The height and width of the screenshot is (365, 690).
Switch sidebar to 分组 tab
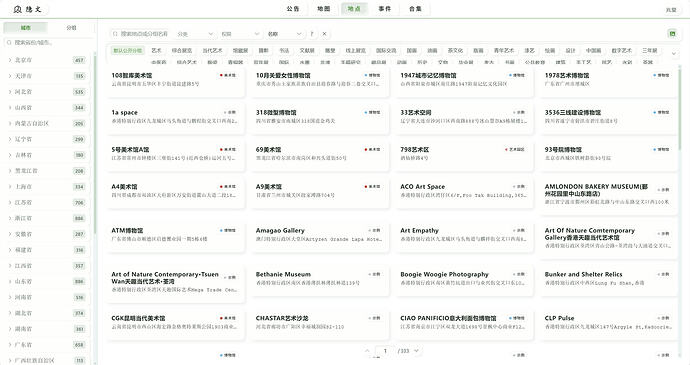tap(71, 28)
